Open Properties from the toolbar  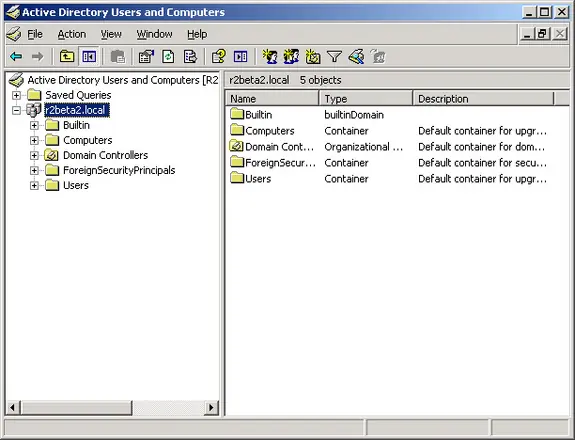[x=146, y=56]
